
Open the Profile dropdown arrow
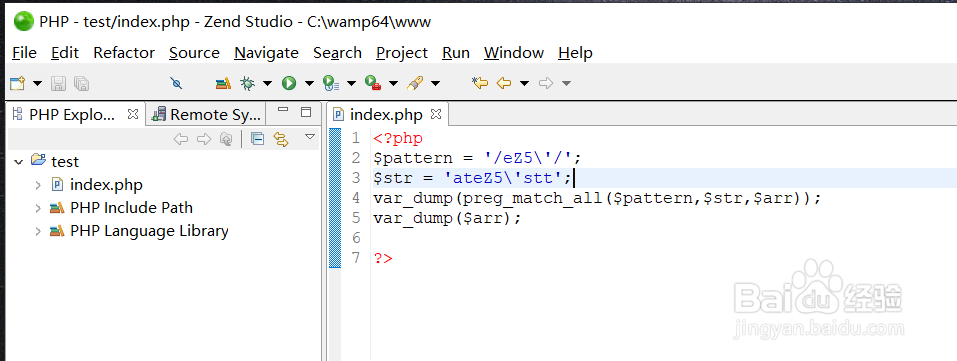pyautogui.click(x=351, y=83)
